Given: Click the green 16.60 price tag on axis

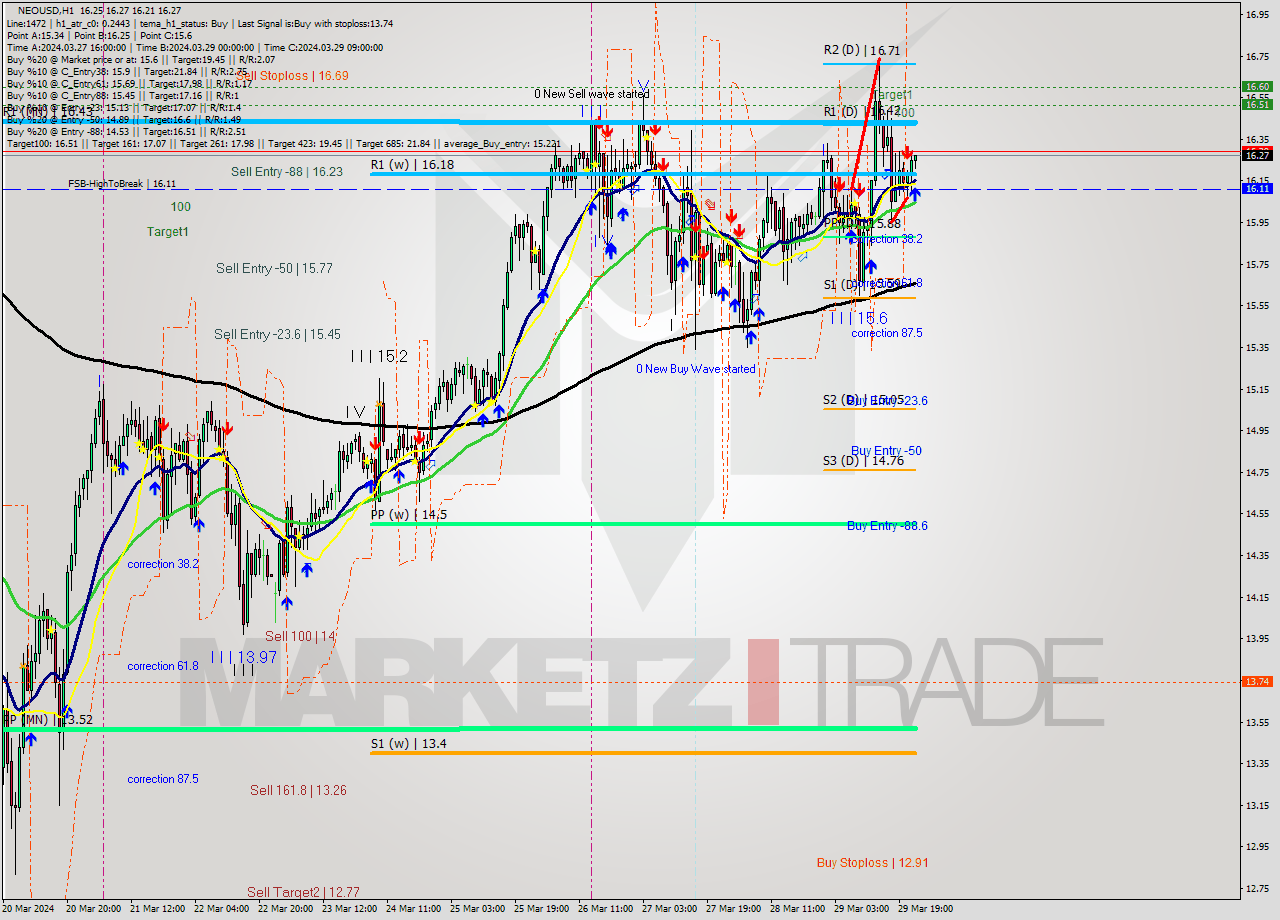Looking at the screenshot, I should tap(1257, 87).
